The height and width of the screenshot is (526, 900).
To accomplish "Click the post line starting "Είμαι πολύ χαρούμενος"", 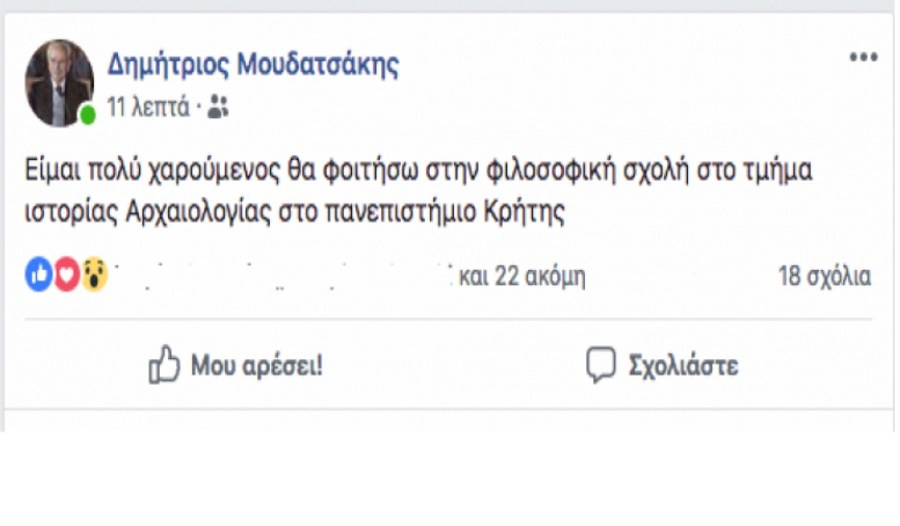I will [420, 171].
